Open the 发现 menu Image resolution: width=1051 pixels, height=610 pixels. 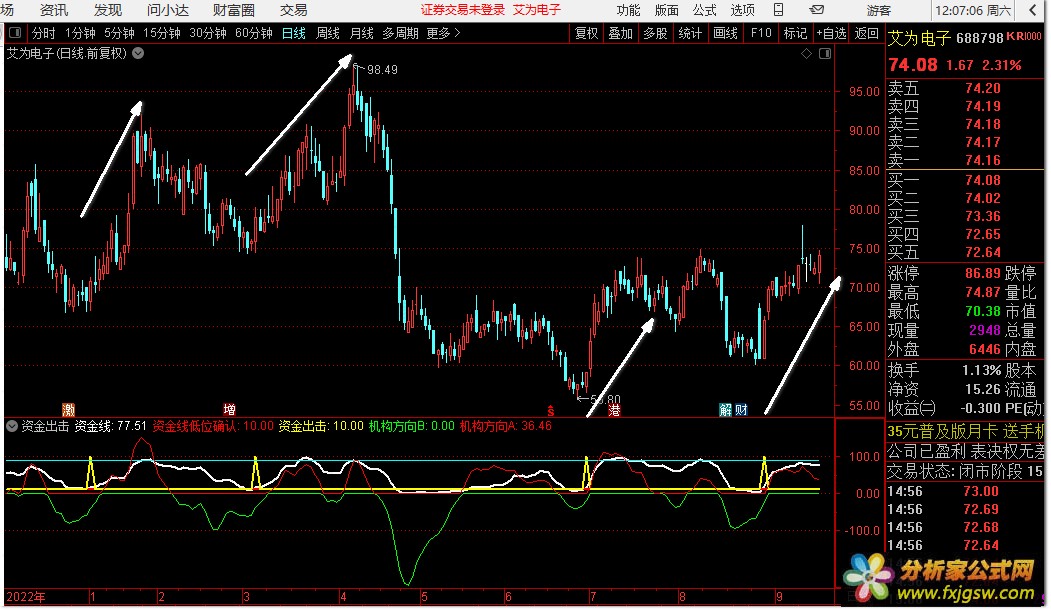[x=108, y=10]
